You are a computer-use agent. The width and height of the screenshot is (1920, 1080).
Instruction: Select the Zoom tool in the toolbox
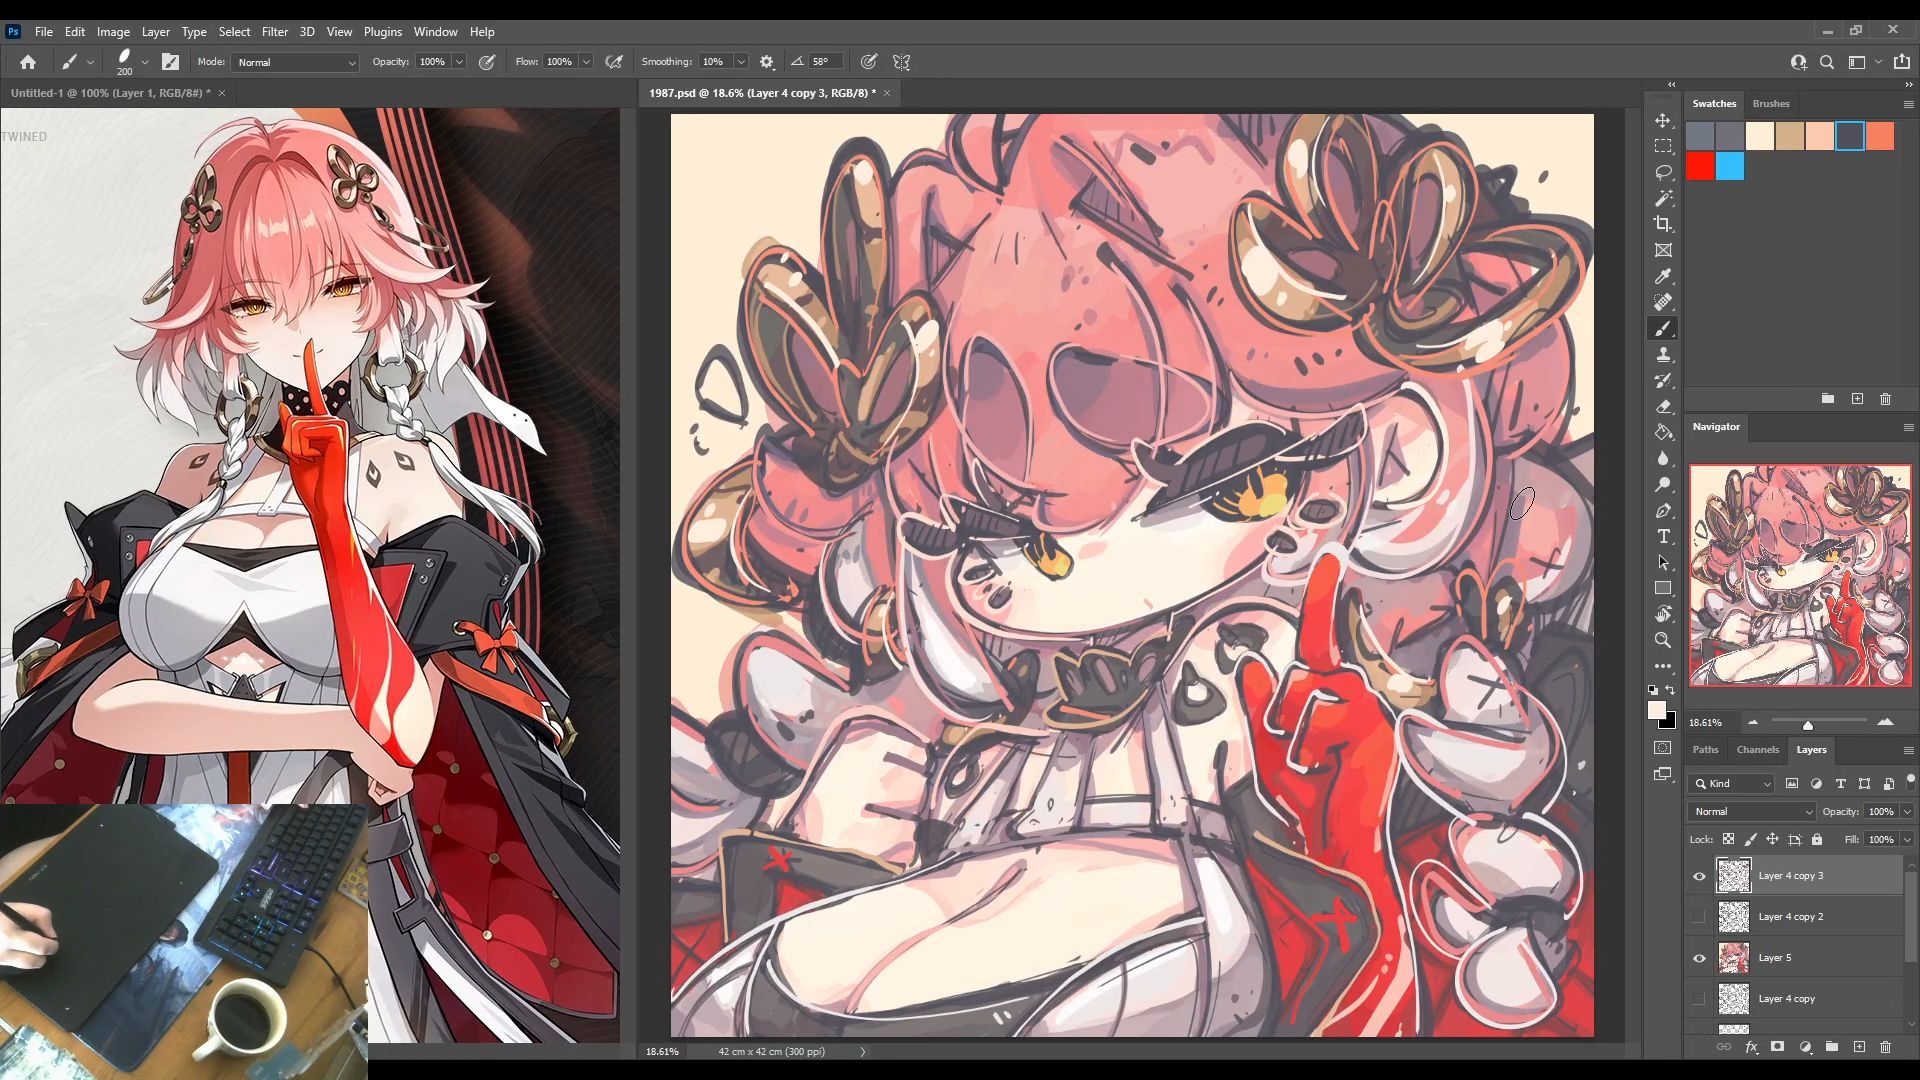[x=1663, y=641]
